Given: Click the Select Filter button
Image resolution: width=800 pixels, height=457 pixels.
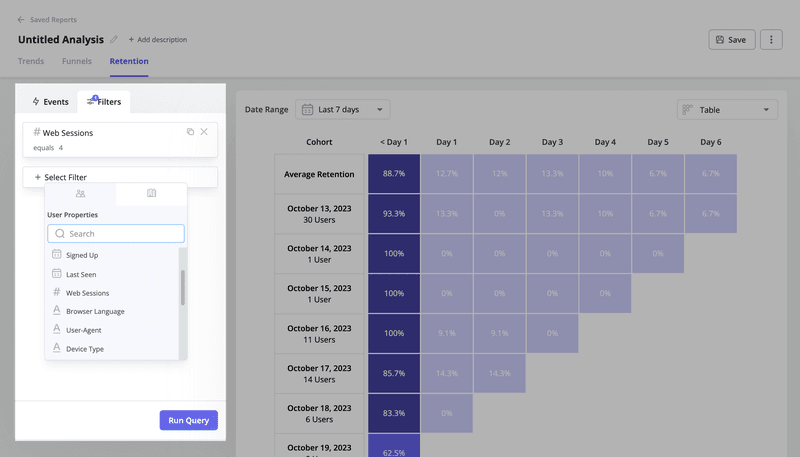Looking at the screenshot, I should 120,177.
